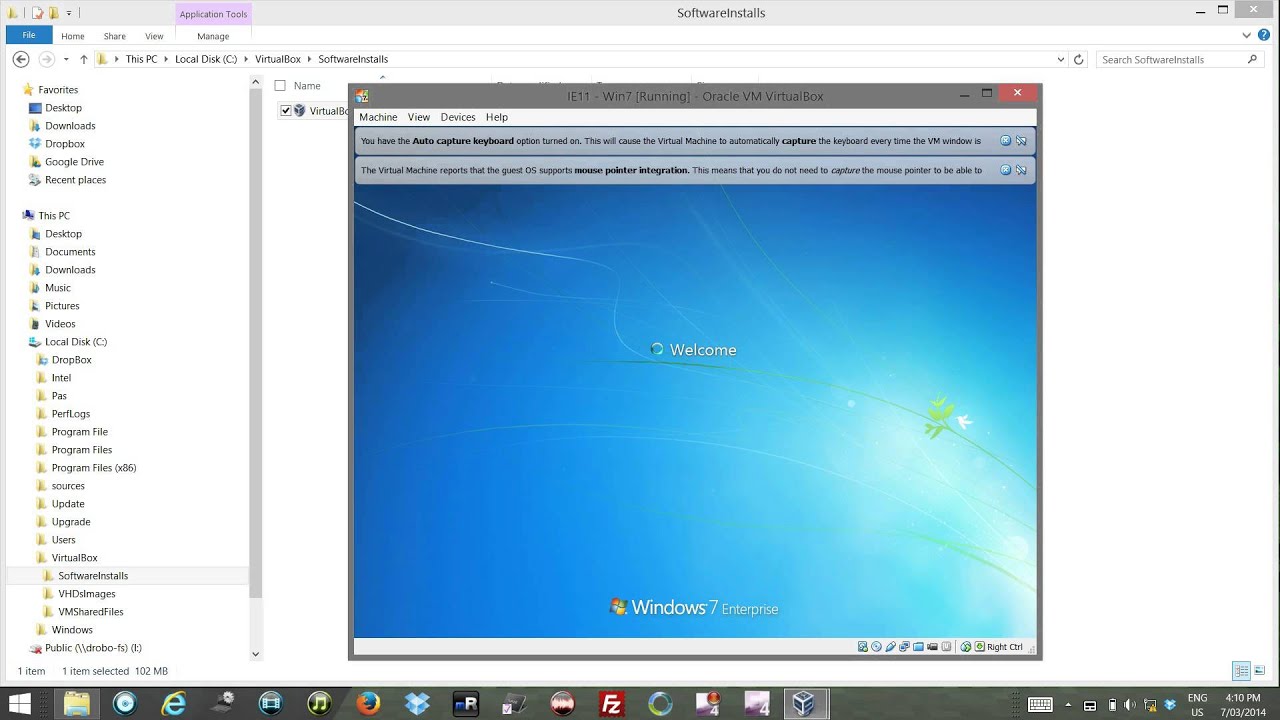This screenshot has height=720, width=1280.
Task: Click keyboard capture icon beside Right Ctrl
Action: pos(980,647)
